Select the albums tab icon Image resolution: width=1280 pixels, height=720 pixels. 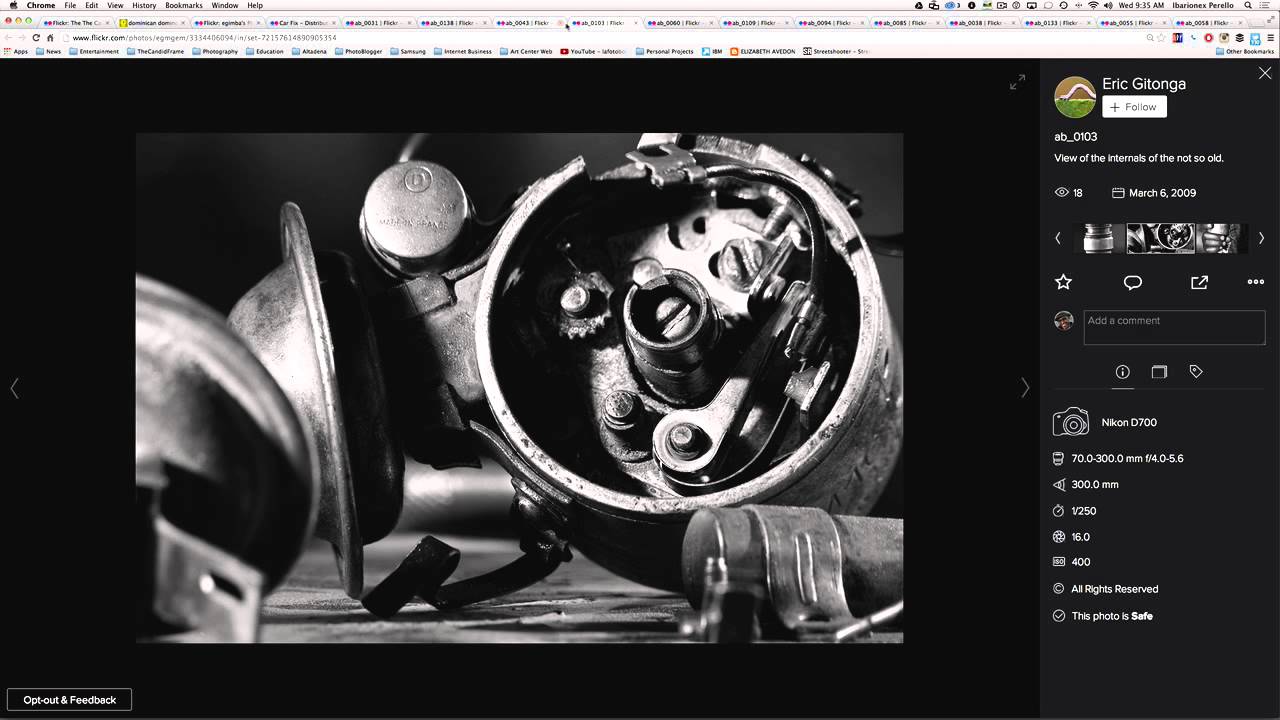(x=1159, y=372)
